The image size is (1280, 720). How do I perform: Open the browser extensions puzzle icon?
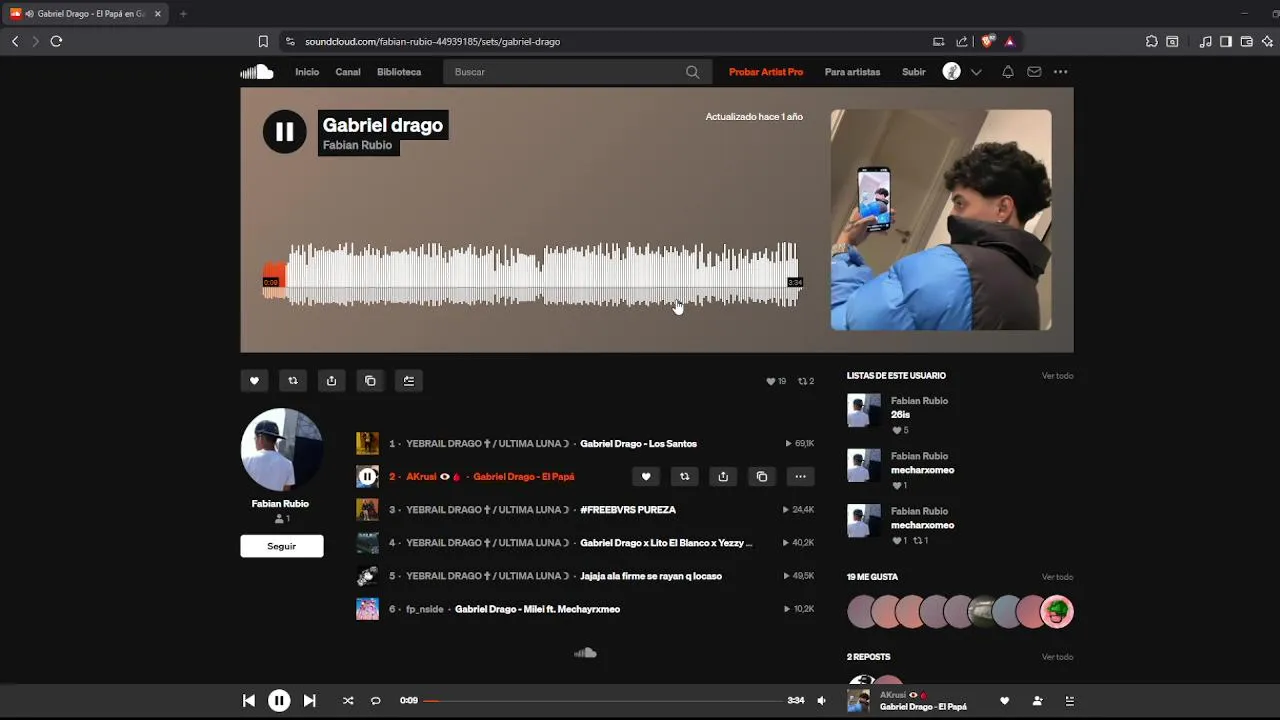1152,41
